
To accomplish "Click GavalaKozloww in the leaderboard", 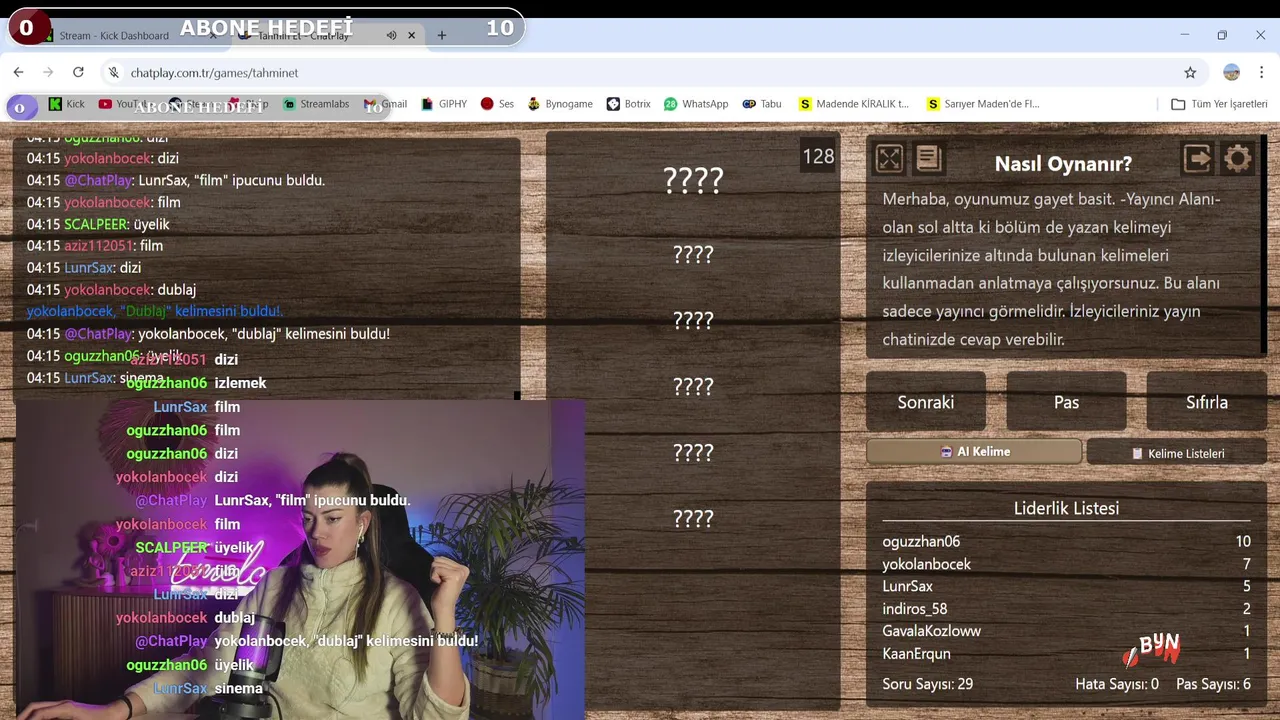I will (x=931, y=631).
